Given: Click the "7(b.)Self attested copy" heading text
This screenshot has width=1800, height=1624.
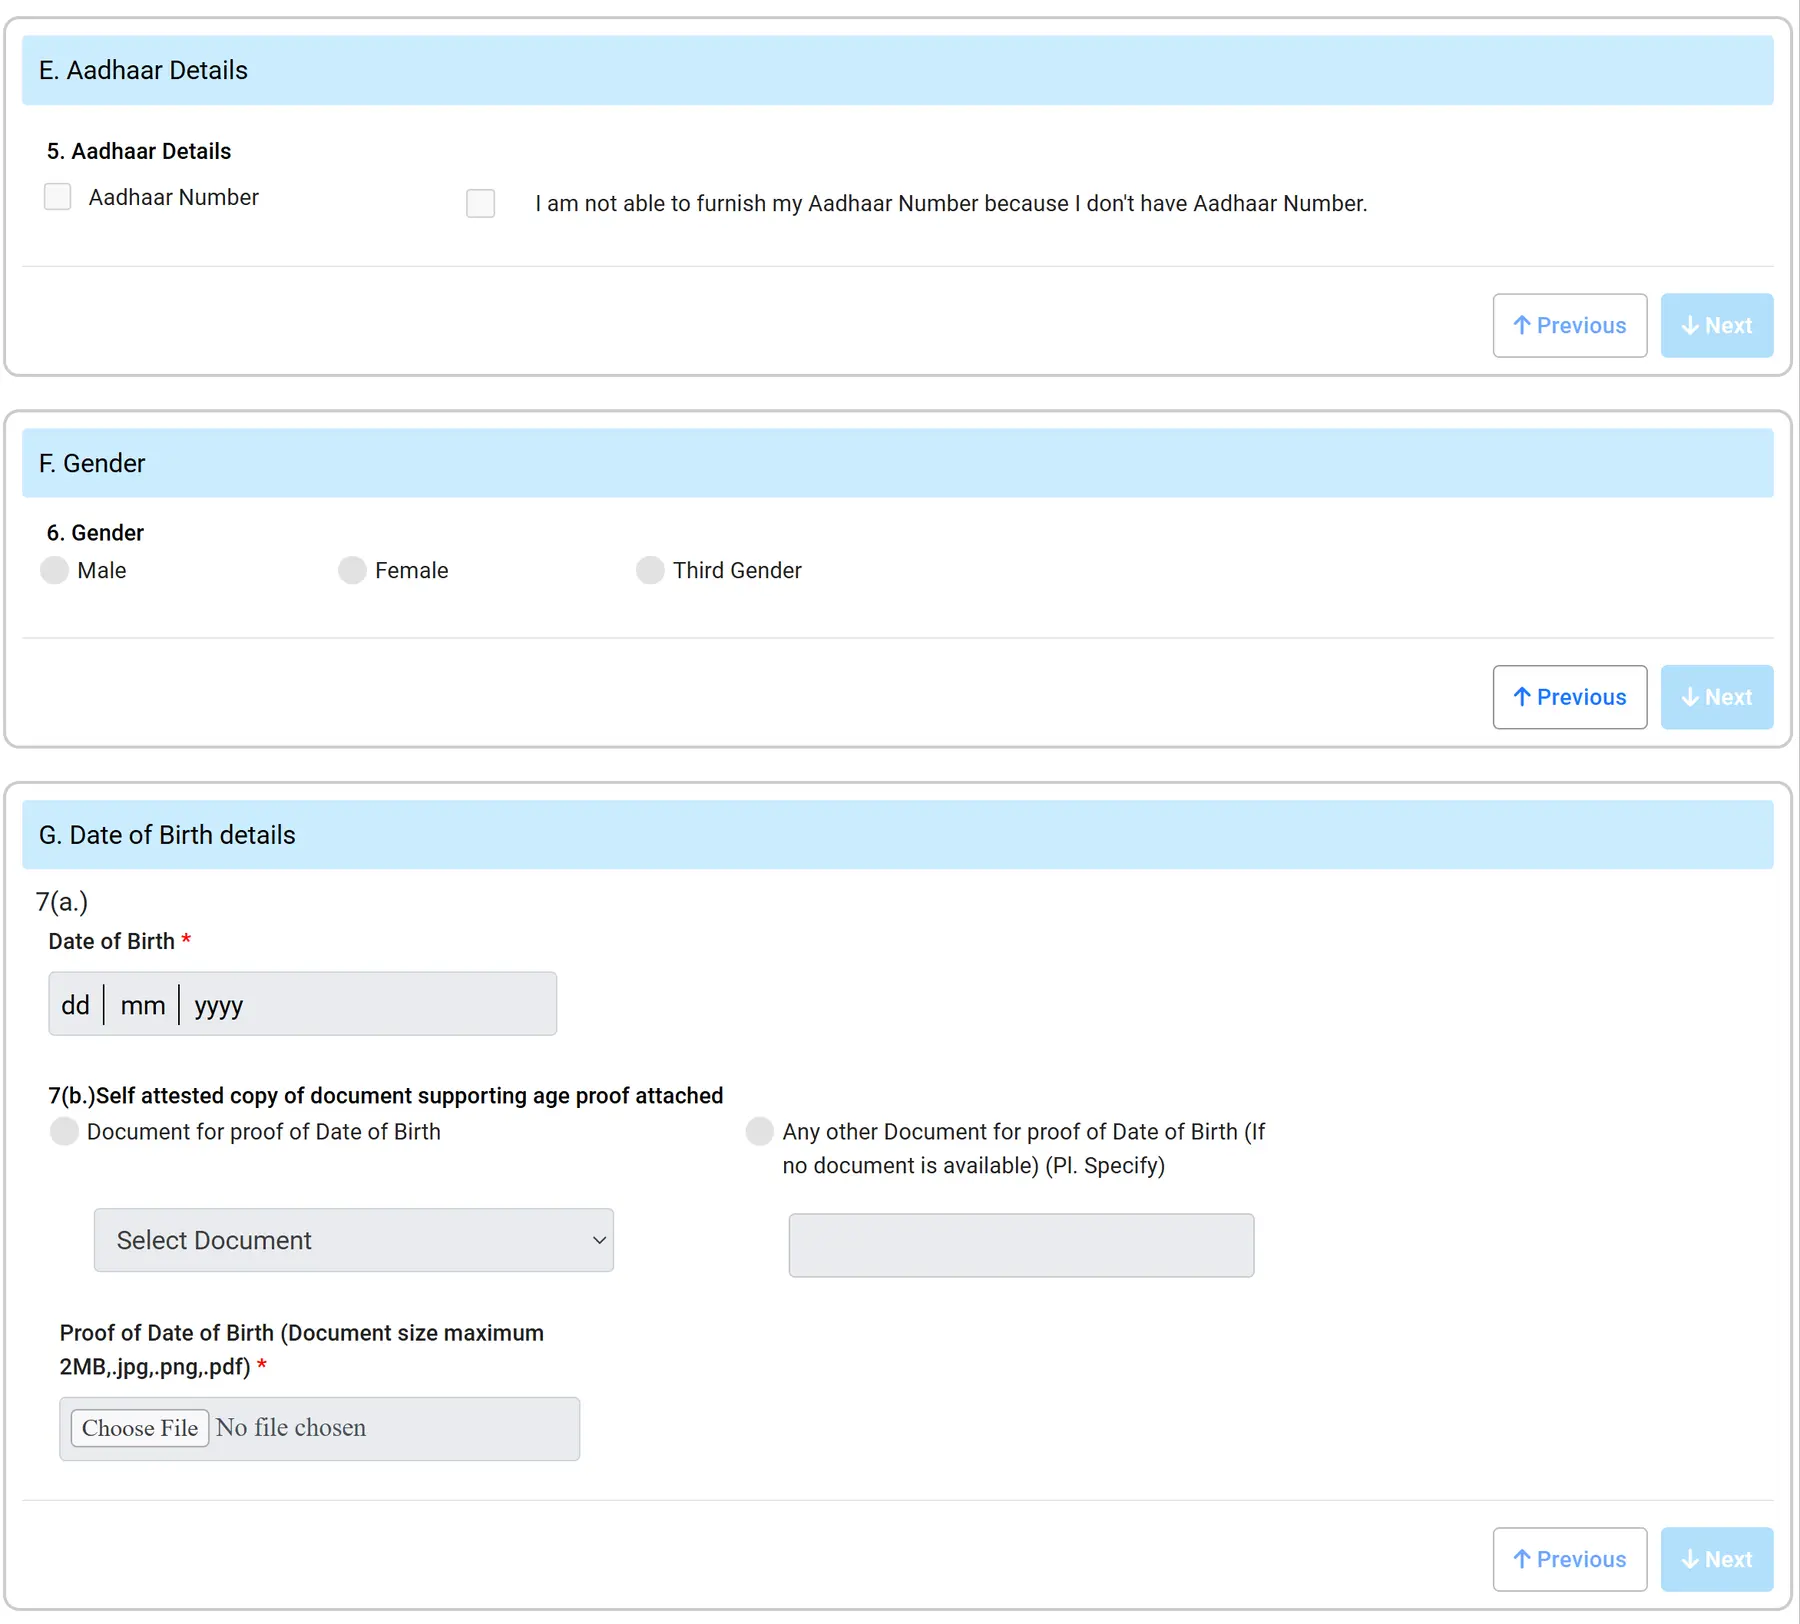Looking at the screenshot, I should click(386, 1096).
